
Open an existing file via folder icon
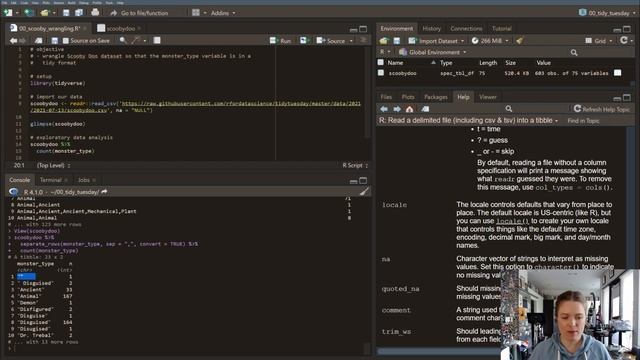[44, 13]
